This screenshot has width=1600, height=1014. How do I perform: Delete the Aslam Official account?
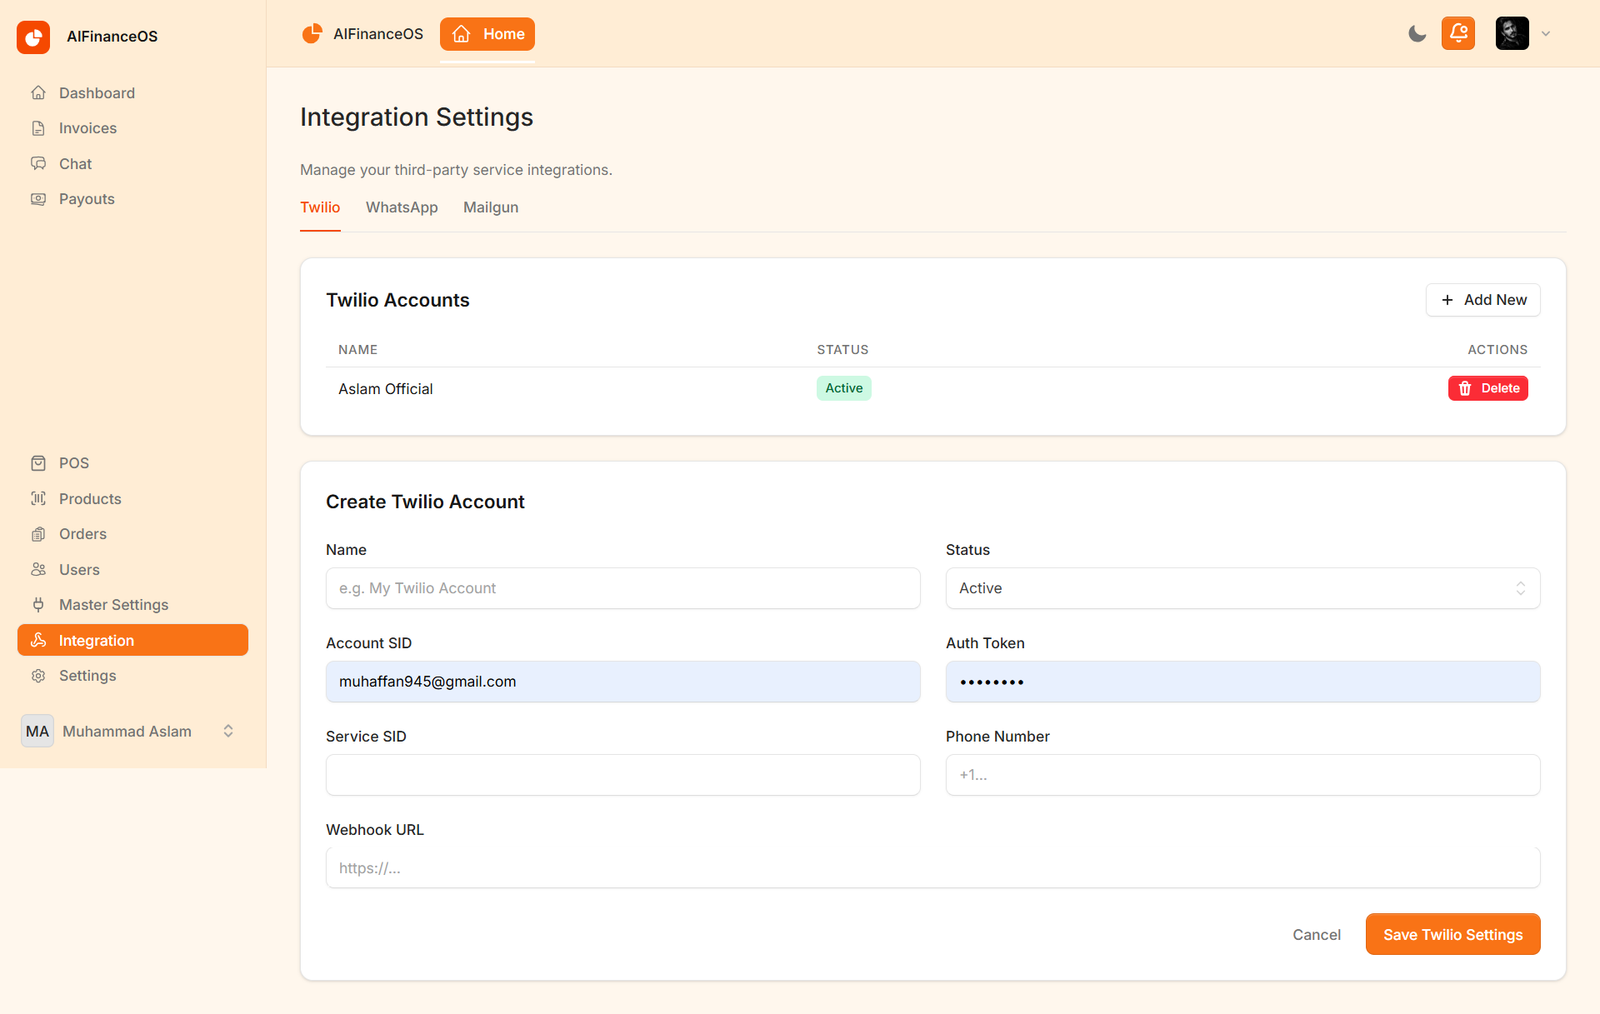click(x=1488, y=388)
